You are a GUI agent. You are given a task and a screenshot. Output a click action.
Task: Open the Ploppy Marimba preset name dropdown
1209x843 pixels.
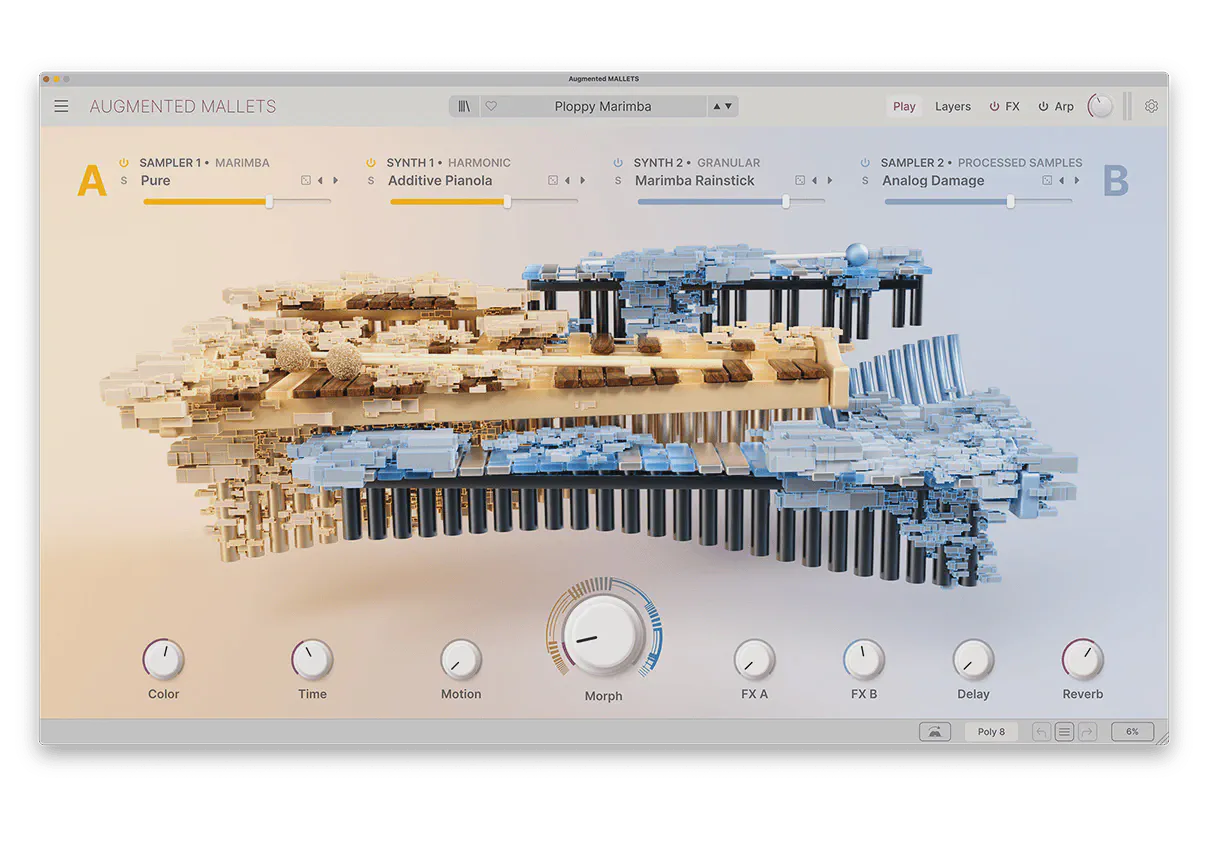tap(602, 106)
